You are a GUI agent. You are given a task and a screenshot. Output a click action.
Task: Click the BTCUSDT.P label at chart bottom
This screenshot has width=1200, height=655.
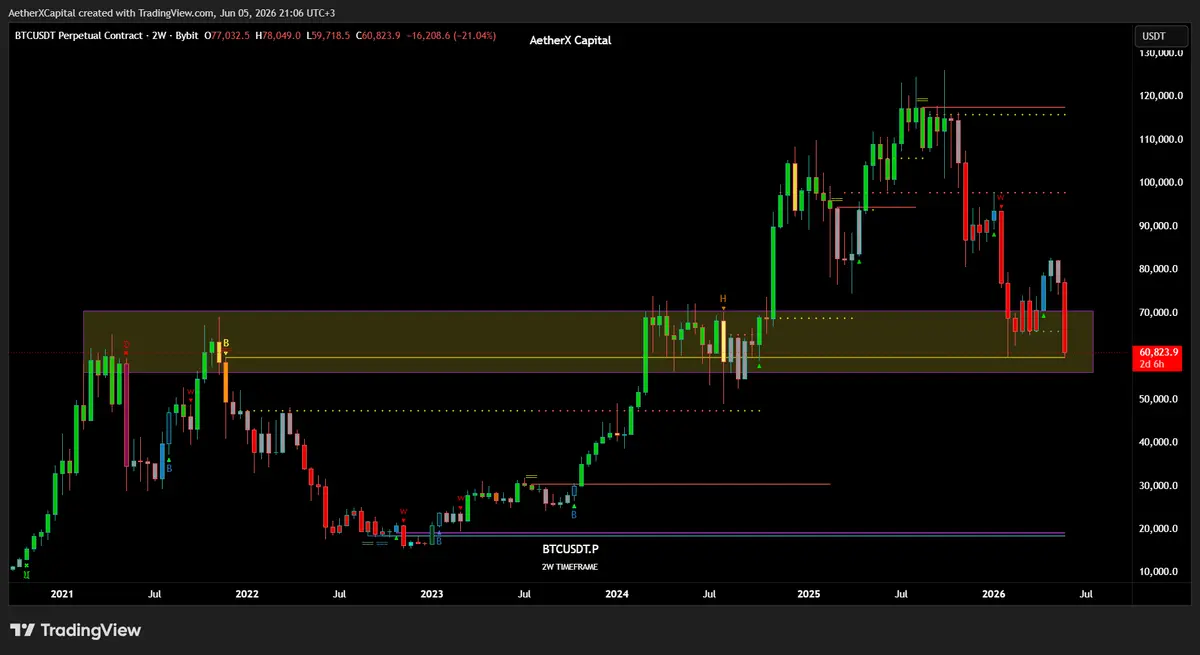tap(570, 549)
